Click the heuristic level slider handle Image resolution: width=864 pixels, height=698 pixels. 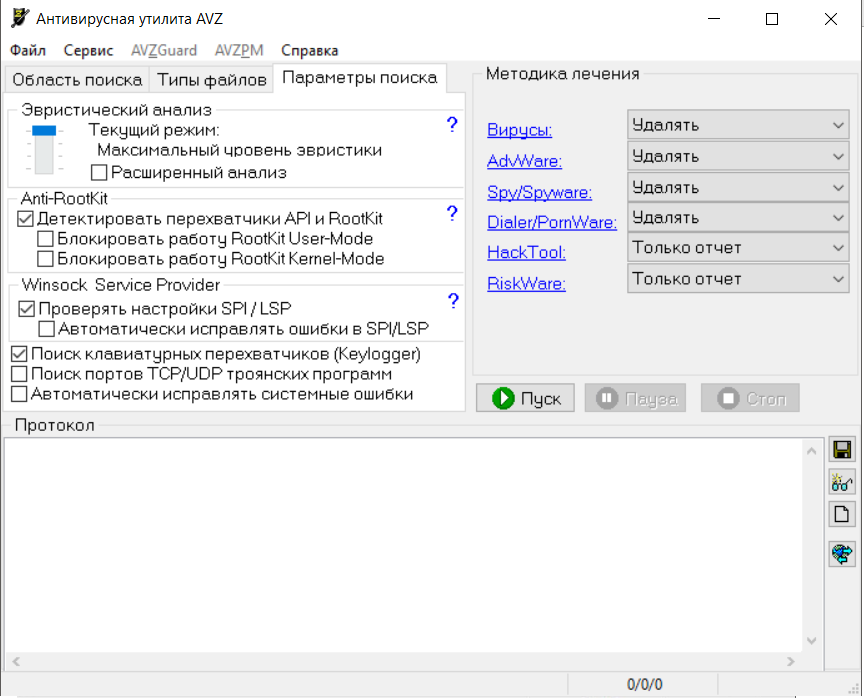(44, 130)
